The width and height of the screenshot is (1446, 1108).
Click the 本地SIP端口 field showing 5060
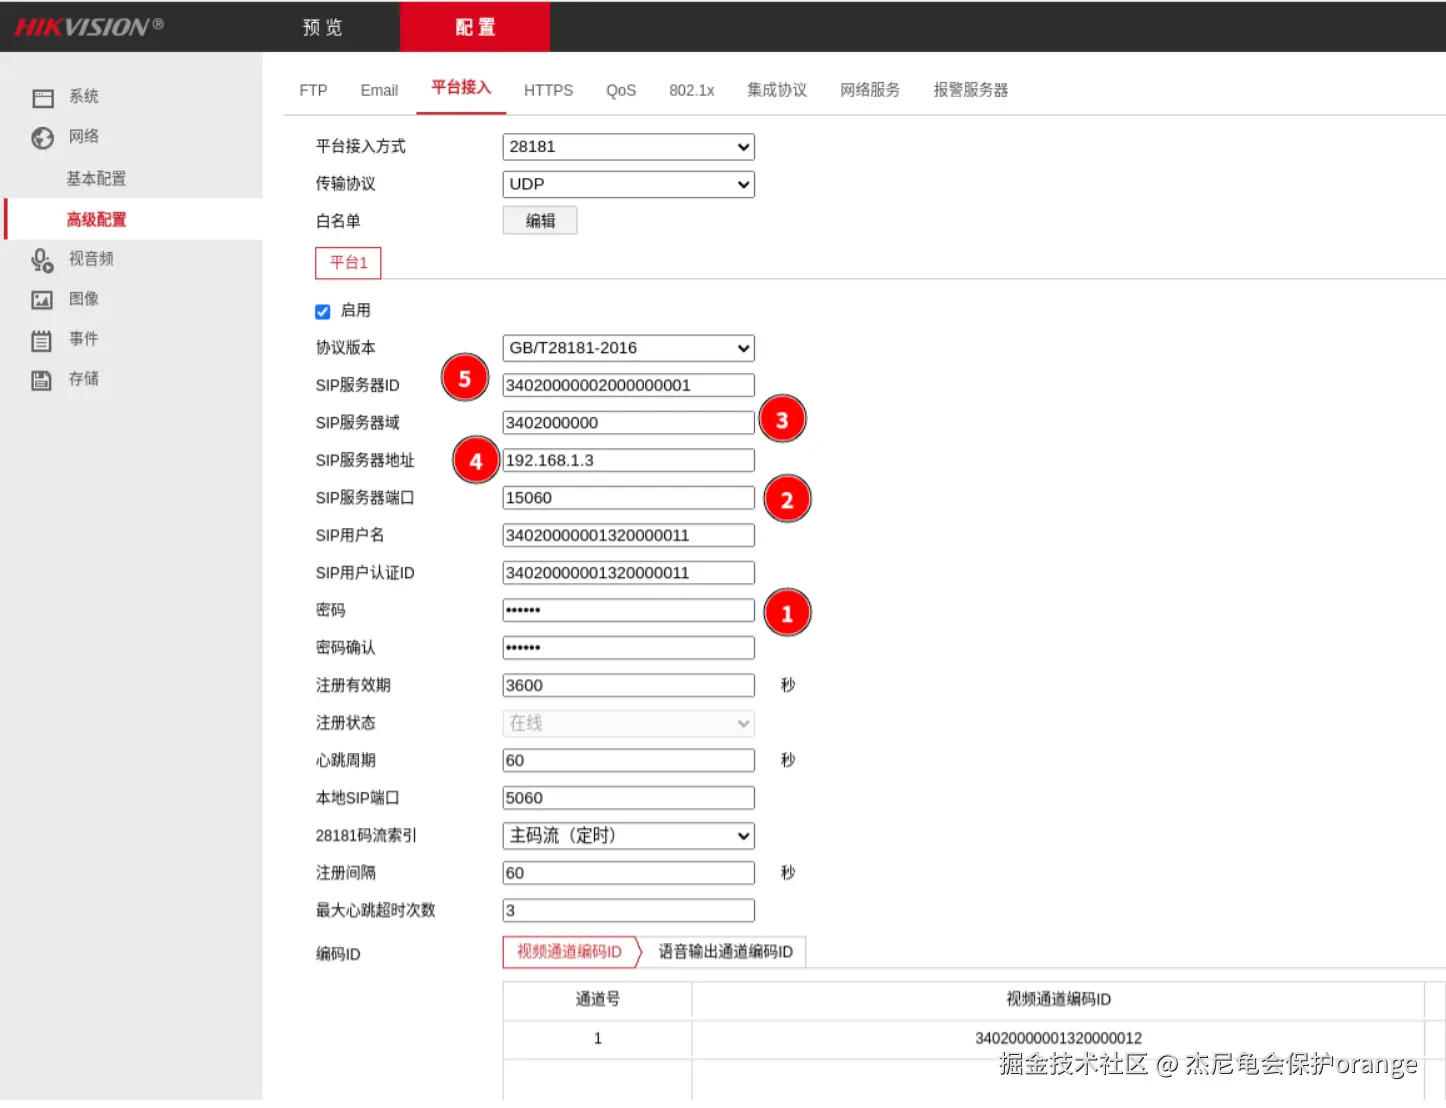click(x=628, y=798)
